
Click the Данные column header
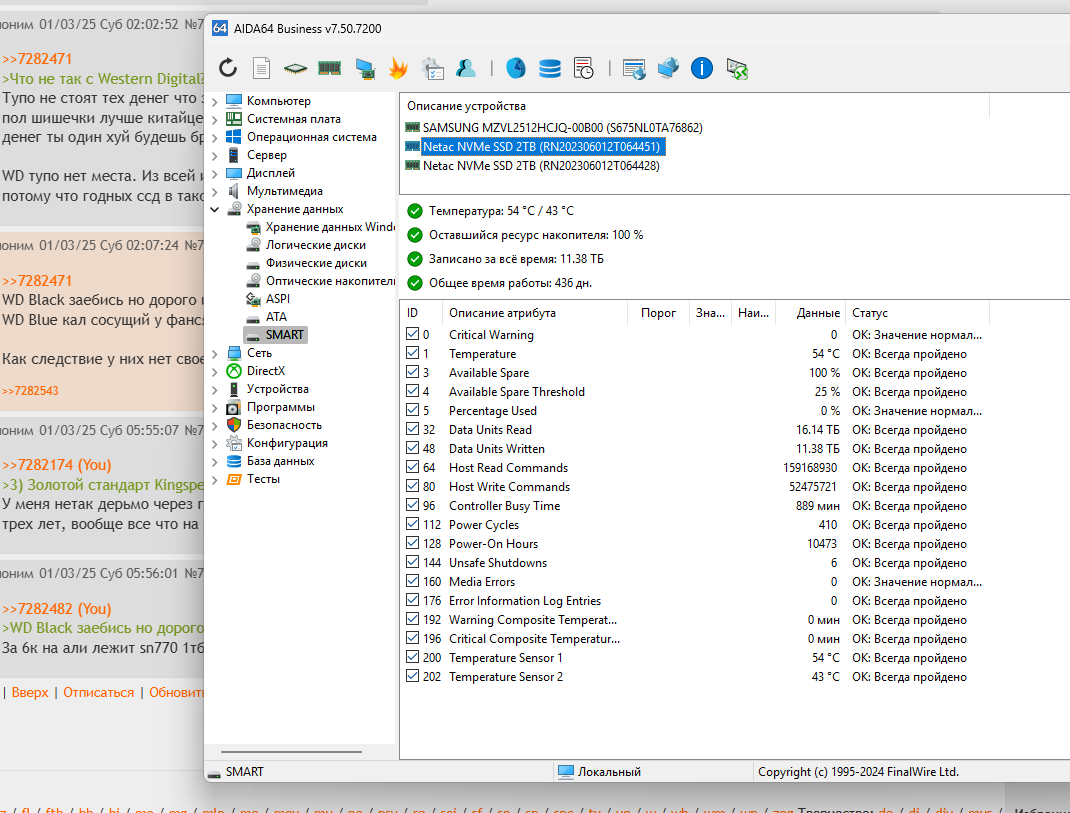coord(811,313)
